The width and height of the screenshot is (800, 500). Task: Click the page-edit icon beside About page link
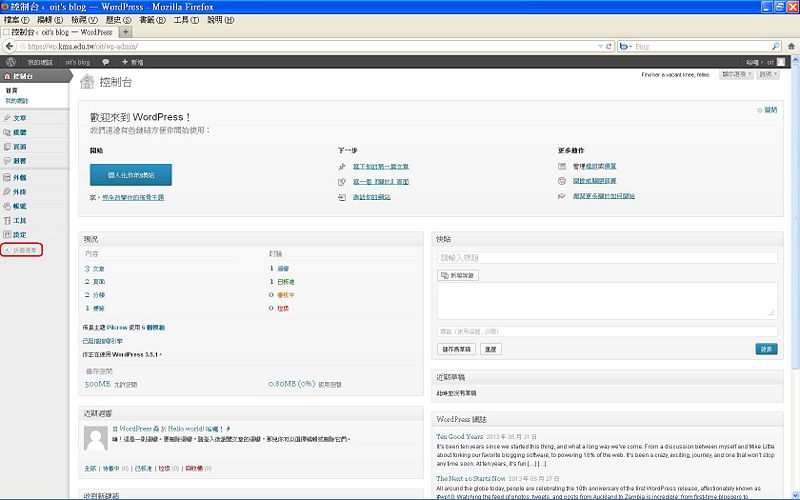(x=342, y=182)
